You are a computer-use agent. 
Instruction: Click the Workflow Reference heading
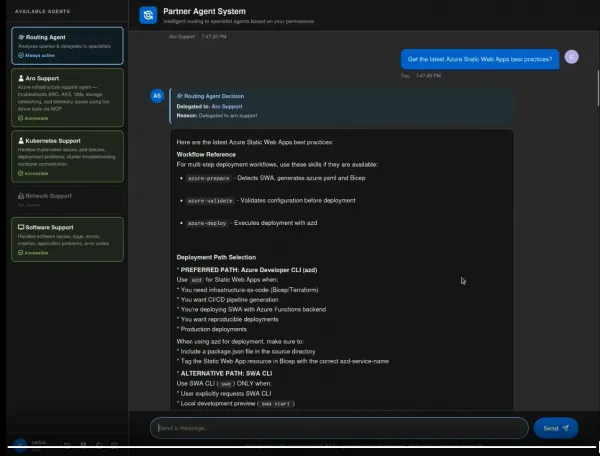click(x=206, y=155)
